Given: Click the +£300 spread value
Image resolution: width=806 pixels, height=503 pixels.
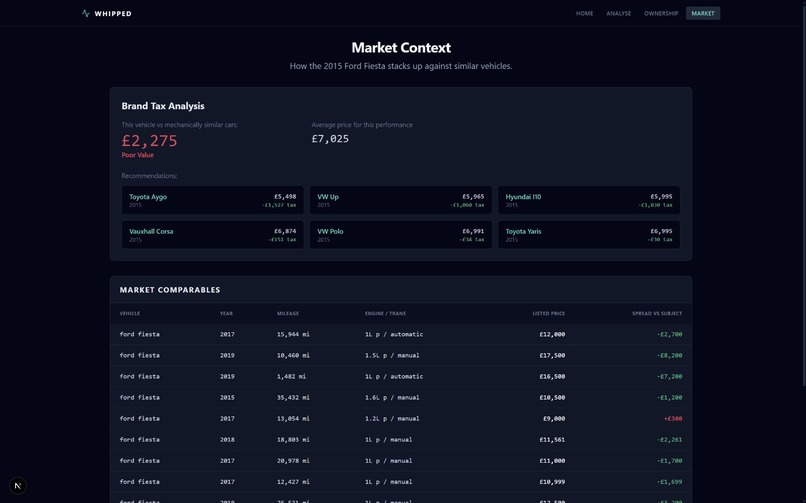Looking at the screenshot, I should [x=673, y=419].
